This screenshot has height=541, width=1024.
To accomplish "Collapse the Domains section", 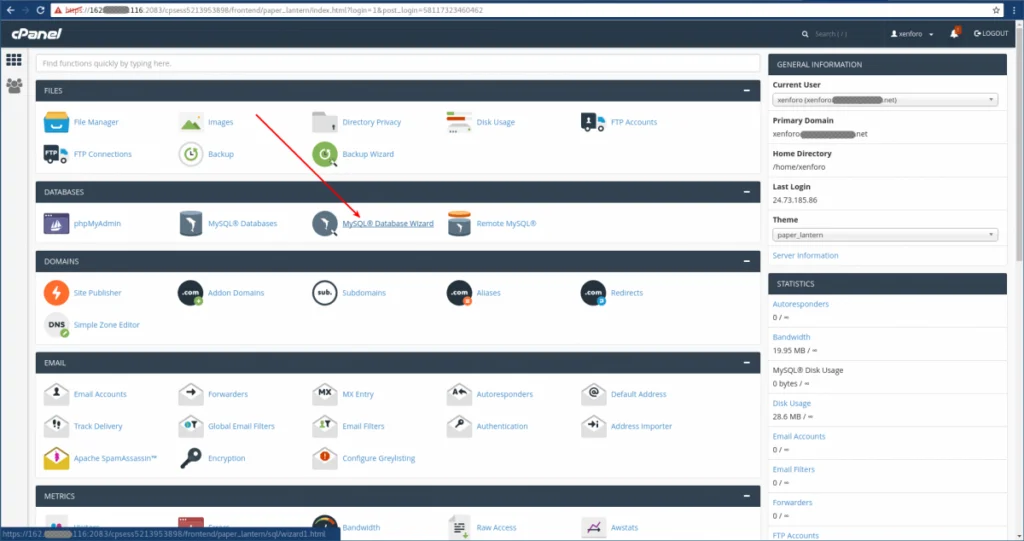I will (746, 261).
